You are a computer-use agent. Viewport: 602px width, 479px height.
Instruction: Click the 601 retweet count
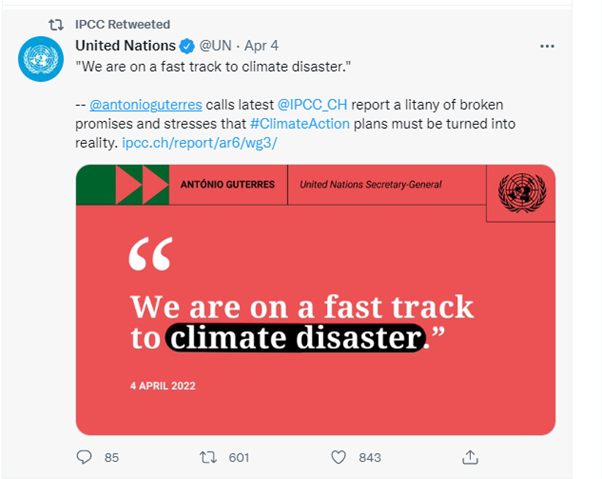click(x=239, y=458)
